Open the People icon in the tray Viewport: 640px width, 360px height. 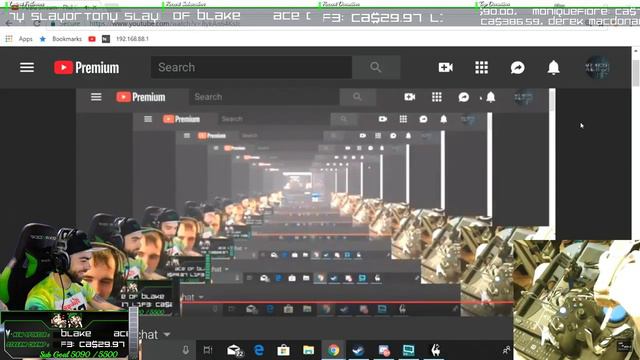click(507, 350)
